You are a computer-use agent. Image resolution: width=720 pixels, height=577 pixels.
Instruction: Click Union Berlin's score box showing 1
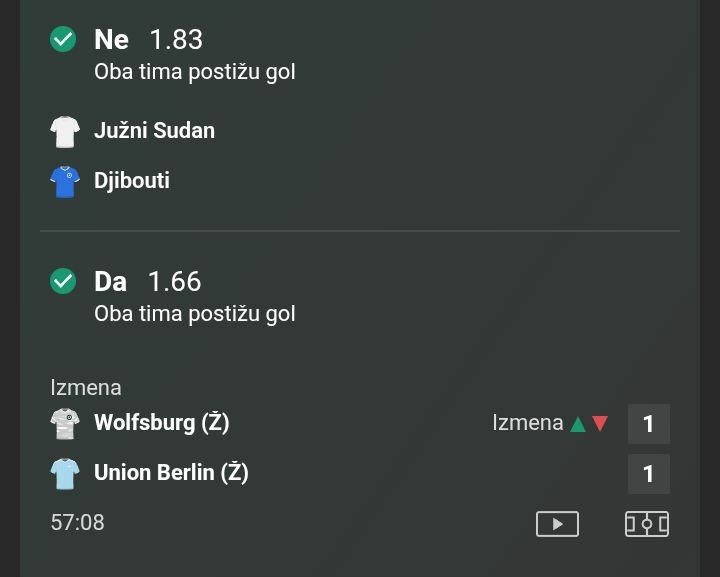[x=648, y=474]
